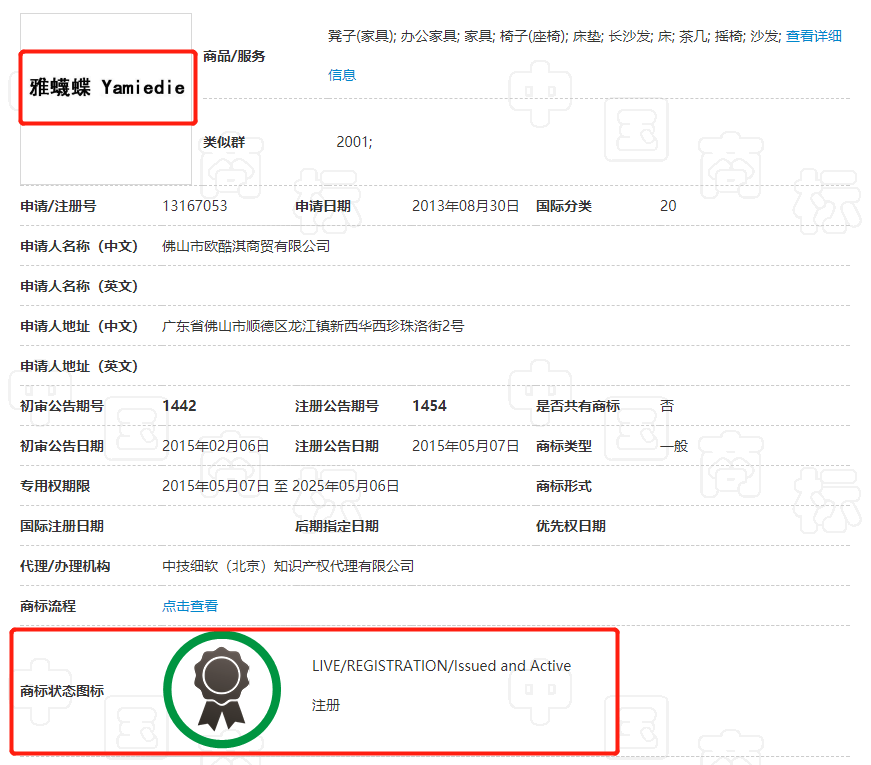
Task: Click preliminary announcement date 2015年02月06日
Action: (216, 446)
